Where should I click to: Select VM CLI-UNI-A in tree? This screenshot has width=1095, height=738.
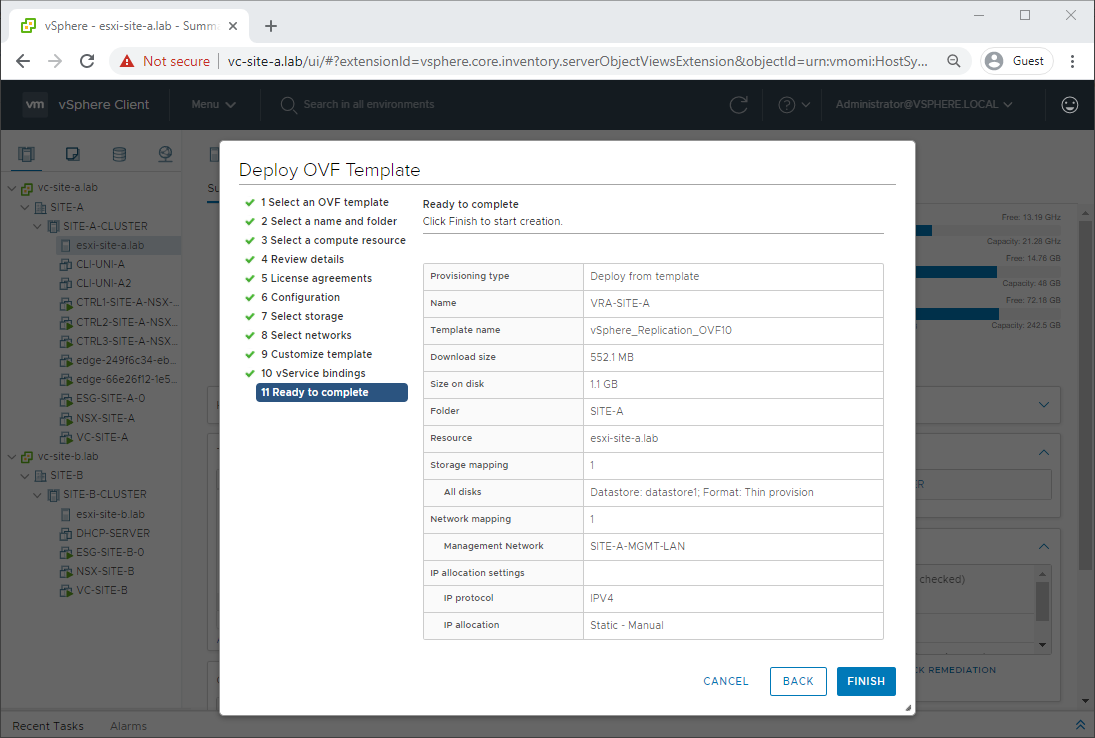[100, 265]
